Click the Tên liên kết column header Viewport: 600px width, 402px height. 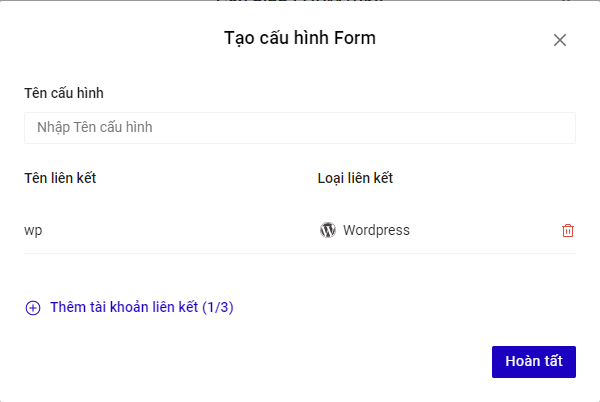click(x=60, y=178)
